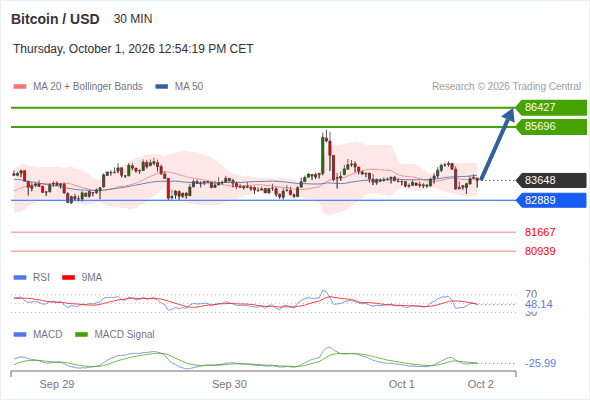Click the 'Oct 2' time axis label
The height and width of the screenshot is (400, 590).
[481, 384]
